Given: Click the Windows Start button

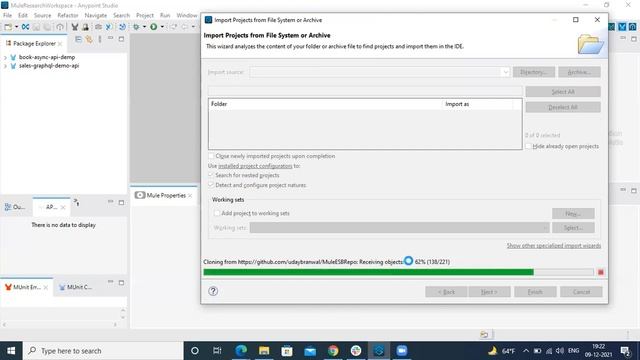Looking at the screenshot, I should (11, 351).
